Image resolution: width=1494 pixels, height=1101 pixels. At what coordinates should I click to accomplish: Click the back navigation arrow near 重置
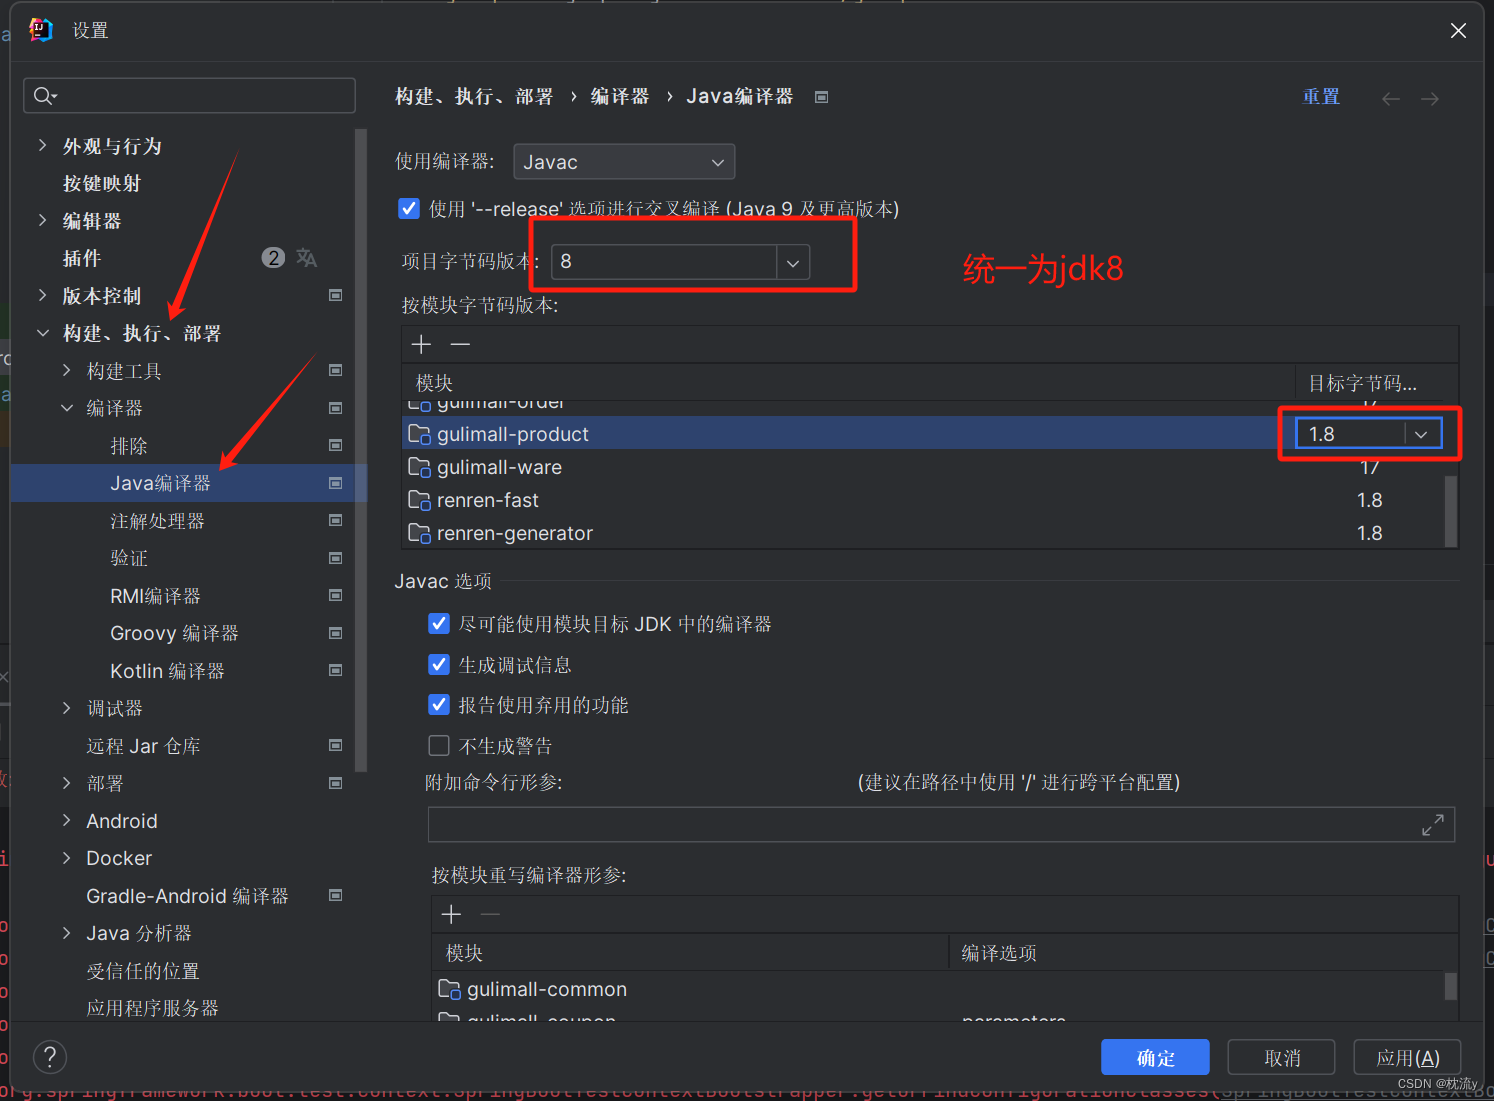(1390, 97)
